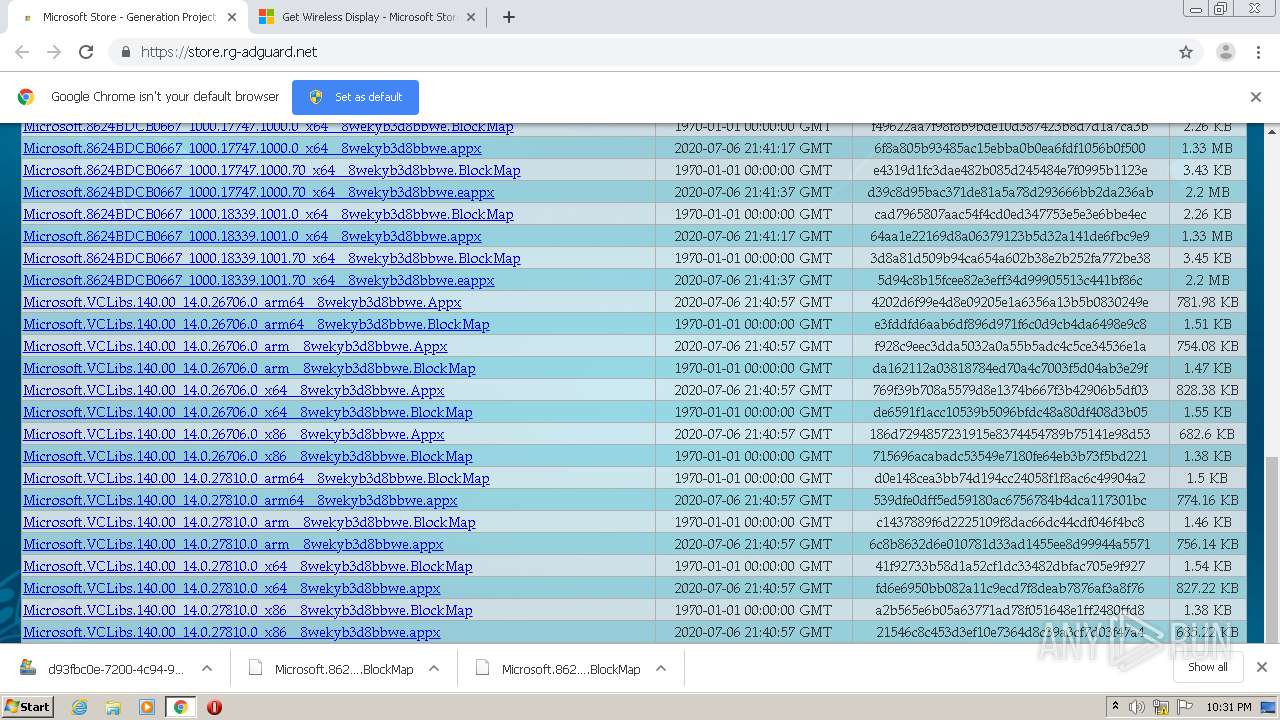Go back using browser back arrow
This screenshot has width=1280, height=720.
pos(22,52)
